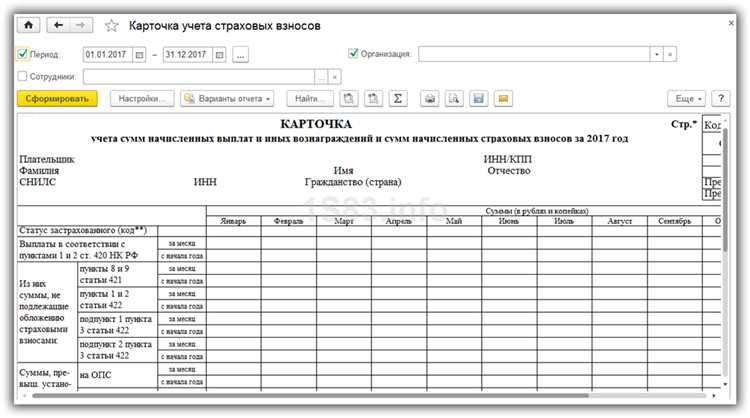The width and height of the screenshot is (750, 418).
Task: Click the sum (Σ) icon
Action: 397,99
